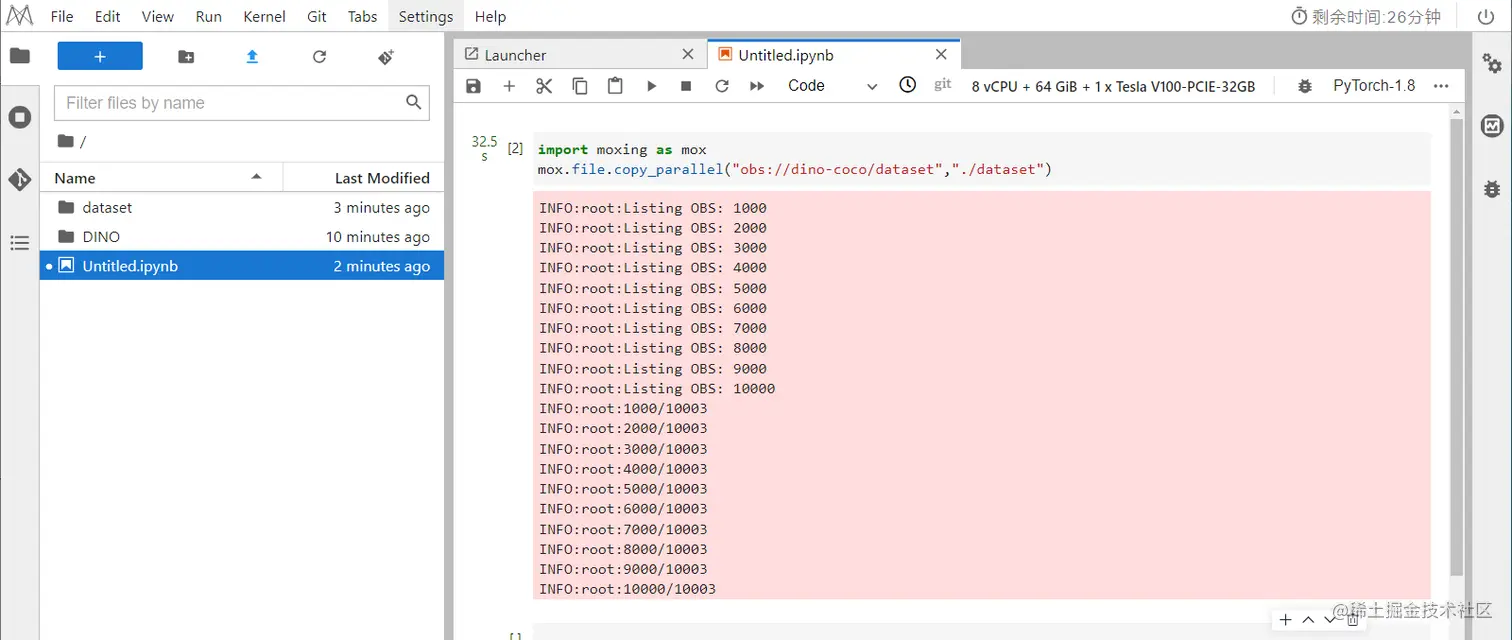Sort files by Name column
Viewport: 1512px width, 640px height.
(x=162, y=177)
